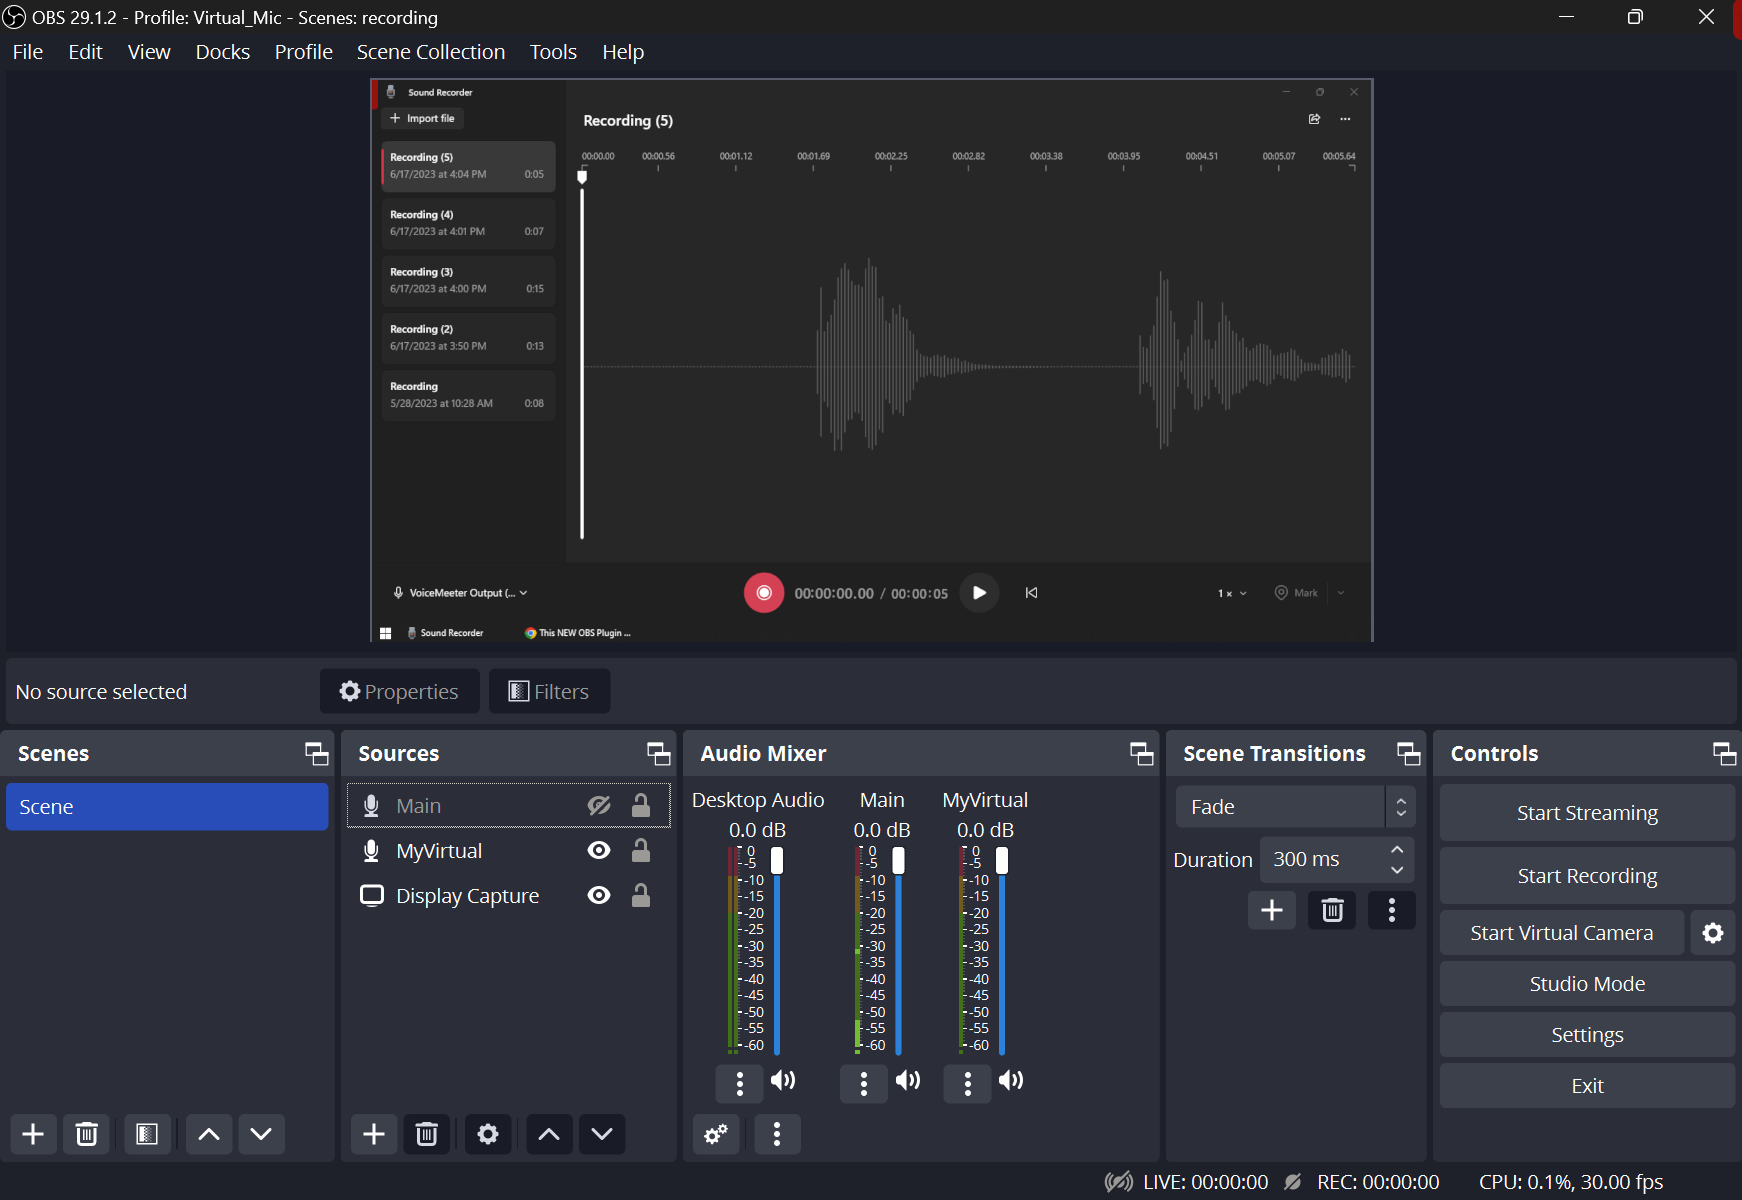Open source Filters button
The width and height of the screenshot is (1742, 1200).
549,692
